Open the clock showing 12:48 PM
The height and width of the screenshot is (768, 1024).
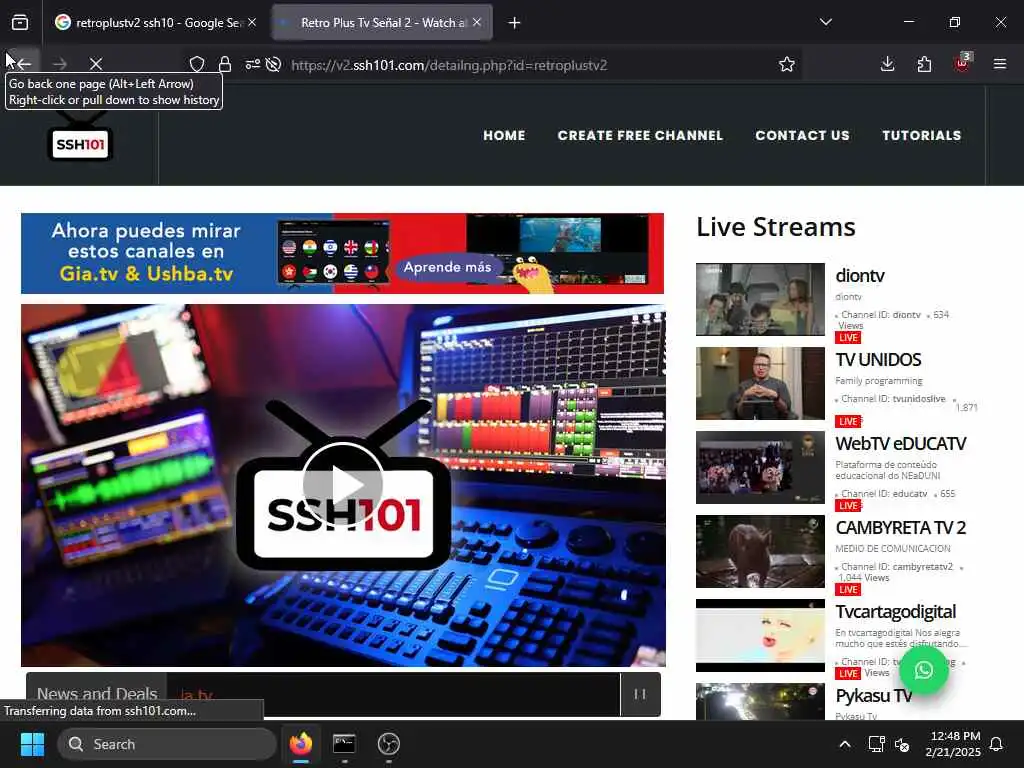click(x=953, y=744)
